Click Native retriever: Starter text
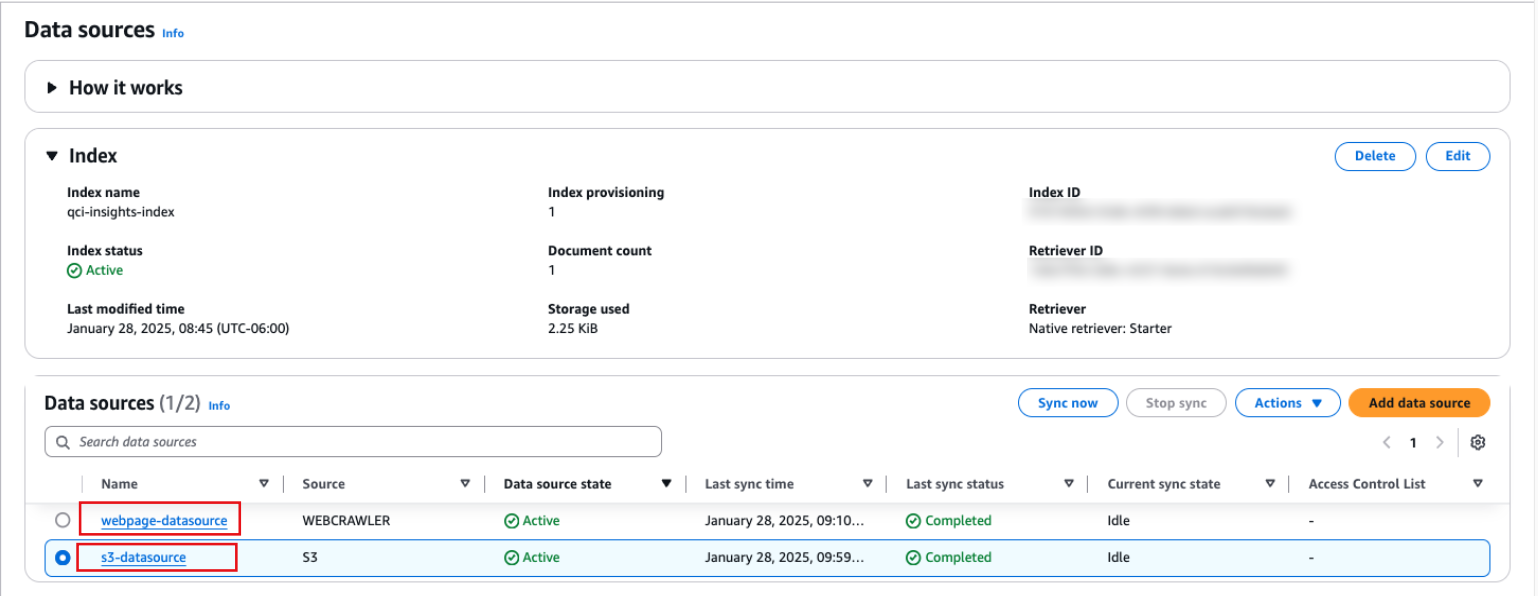Viewport: 1538px width, 596px height. [x=1100, y=328]
